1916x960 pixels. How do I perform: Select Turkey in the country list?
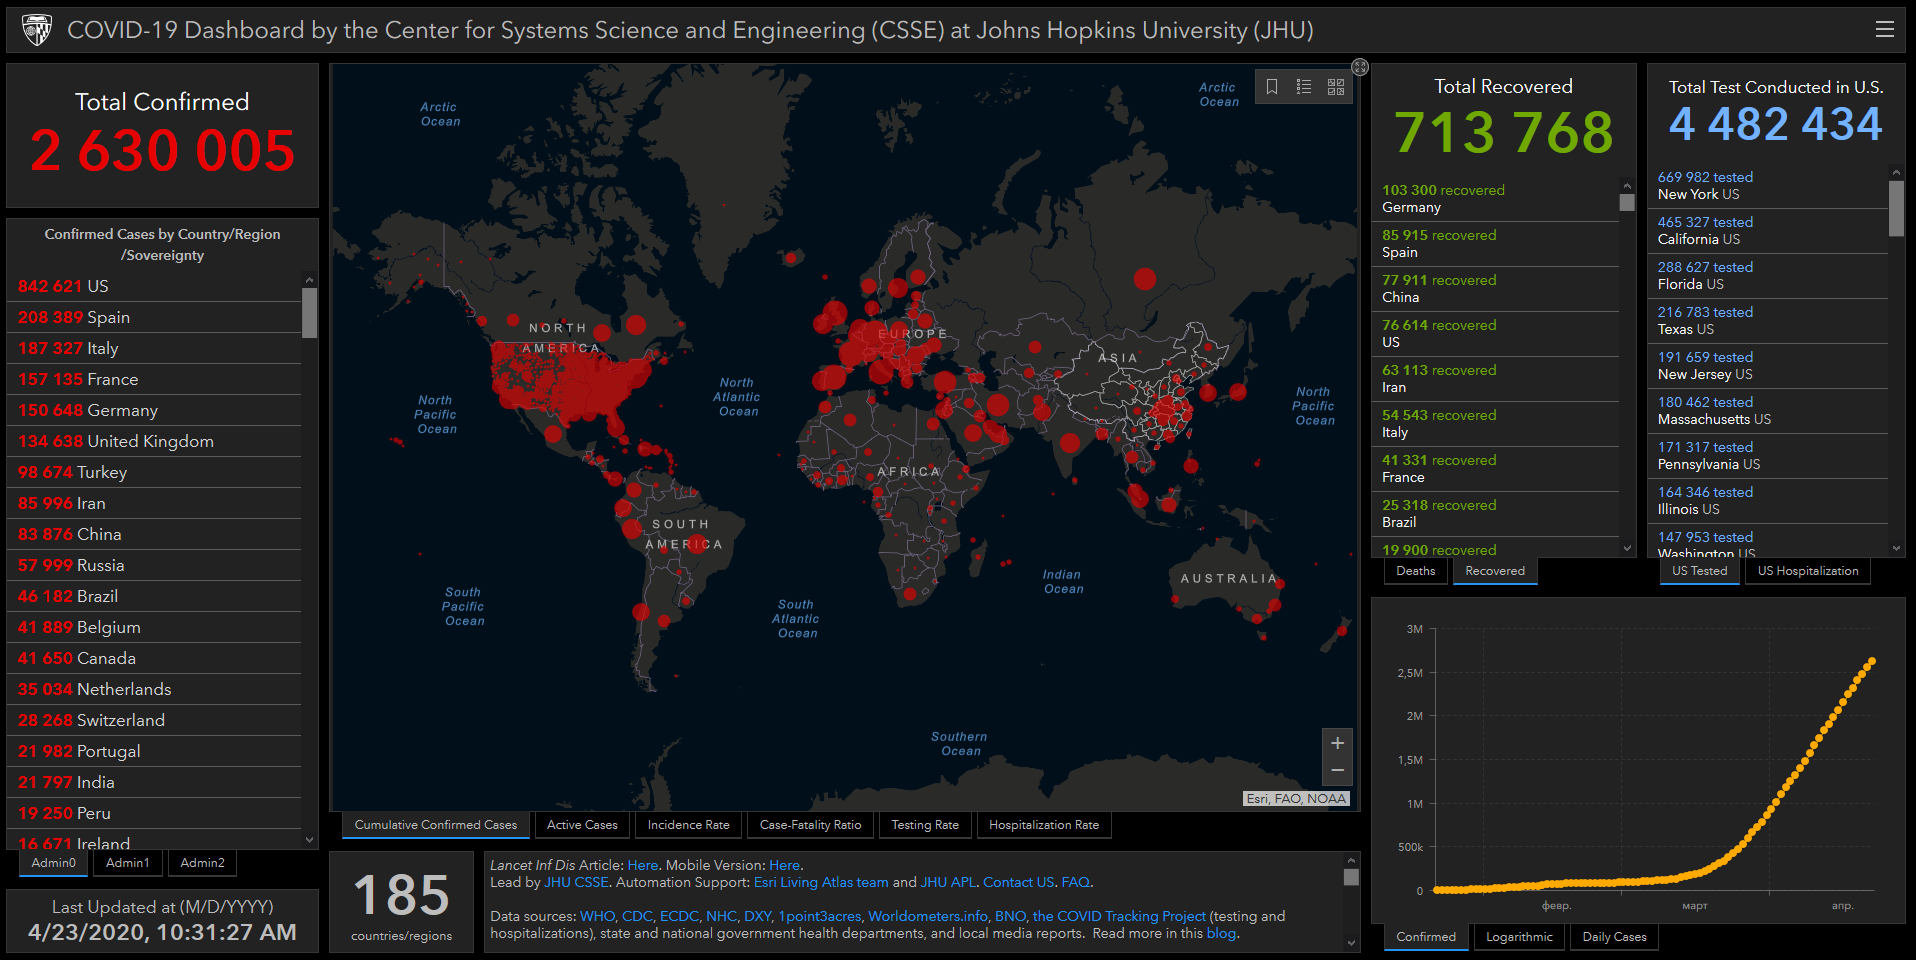pos(154,472)
